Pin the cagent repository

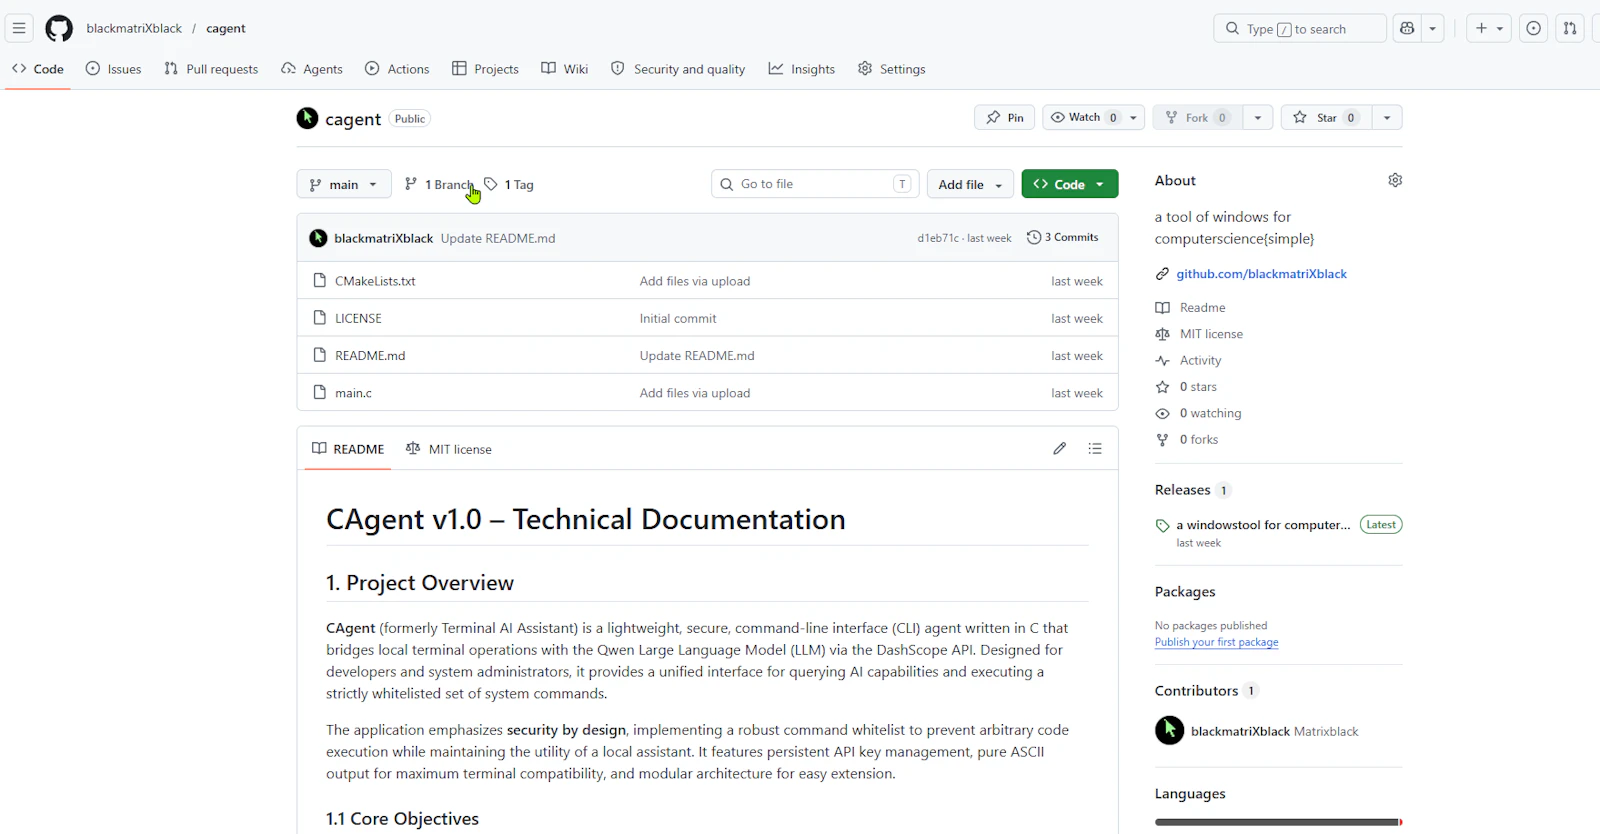[x=1004, y=117]
